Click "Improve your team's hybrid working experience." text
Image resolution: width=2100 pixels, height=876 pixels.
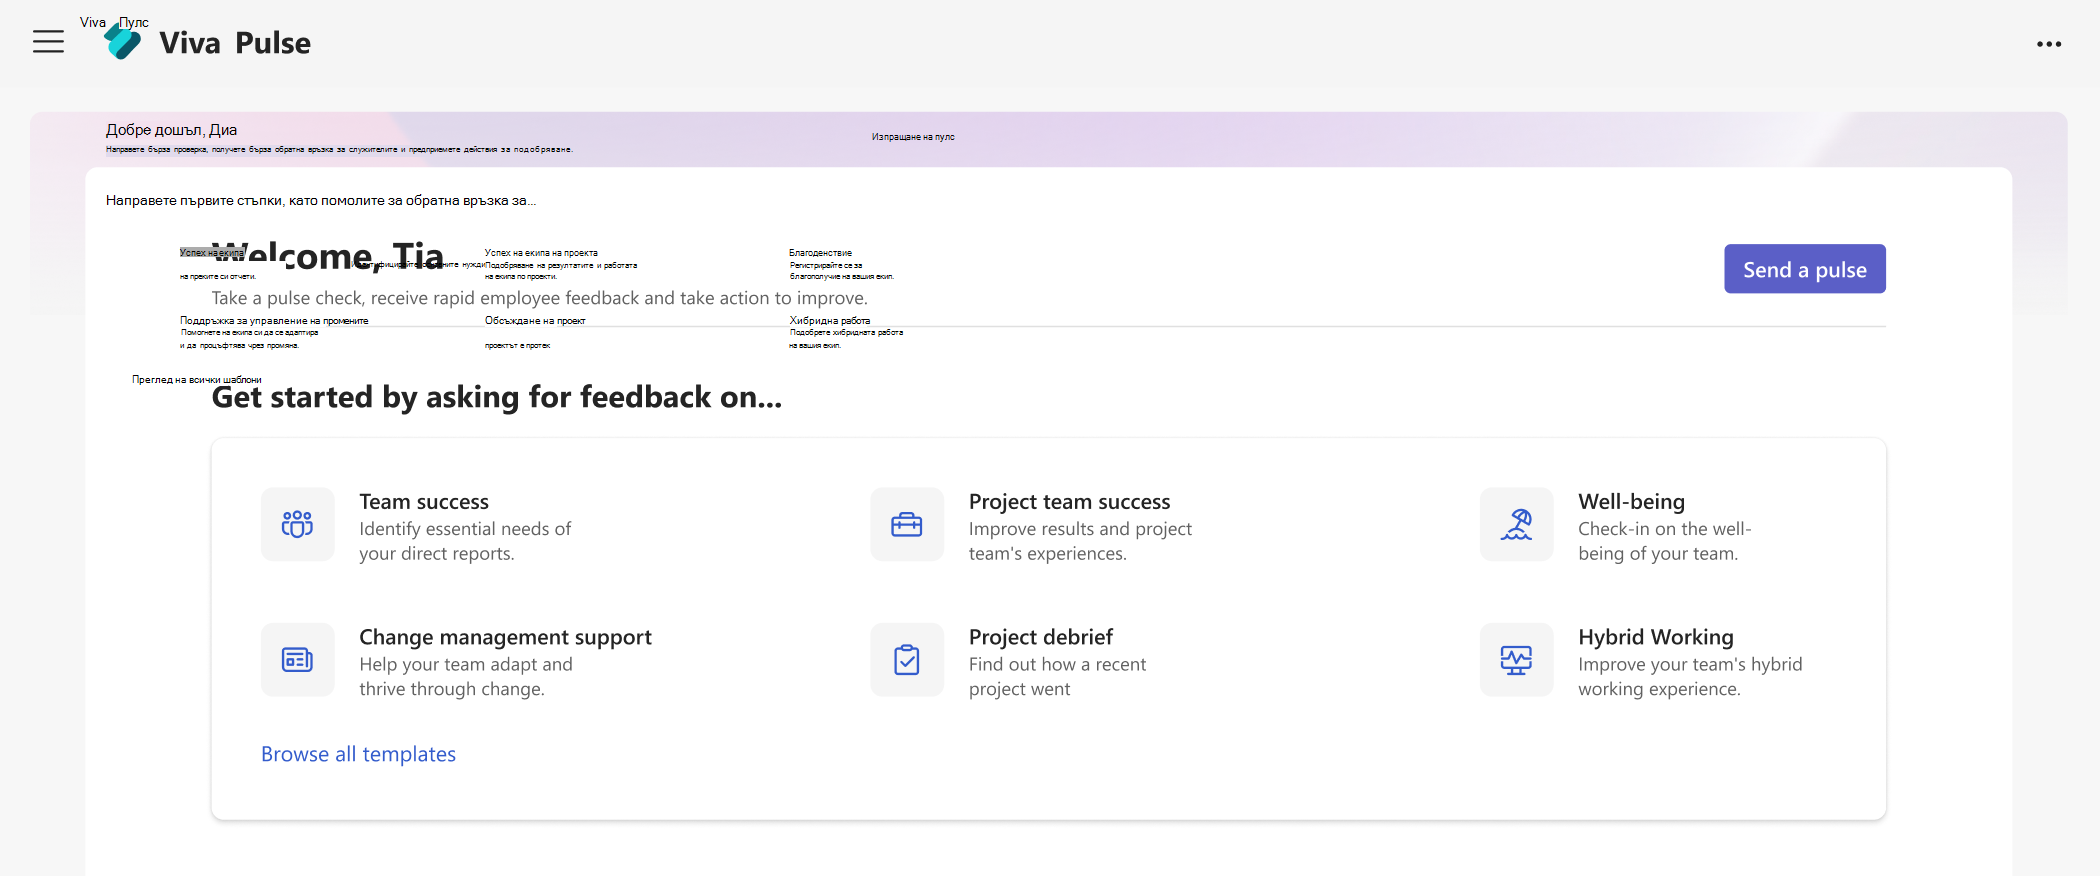pos(1690,677)
